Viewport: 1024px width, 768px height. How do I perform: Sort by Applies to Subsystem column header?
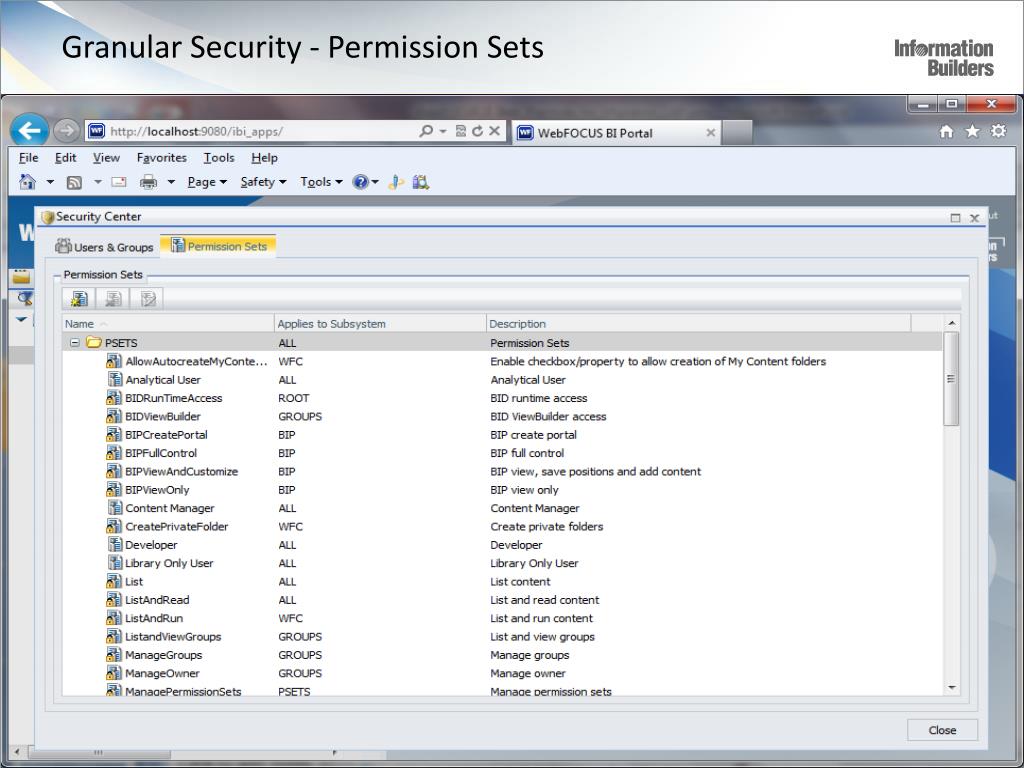click(380, 323)
